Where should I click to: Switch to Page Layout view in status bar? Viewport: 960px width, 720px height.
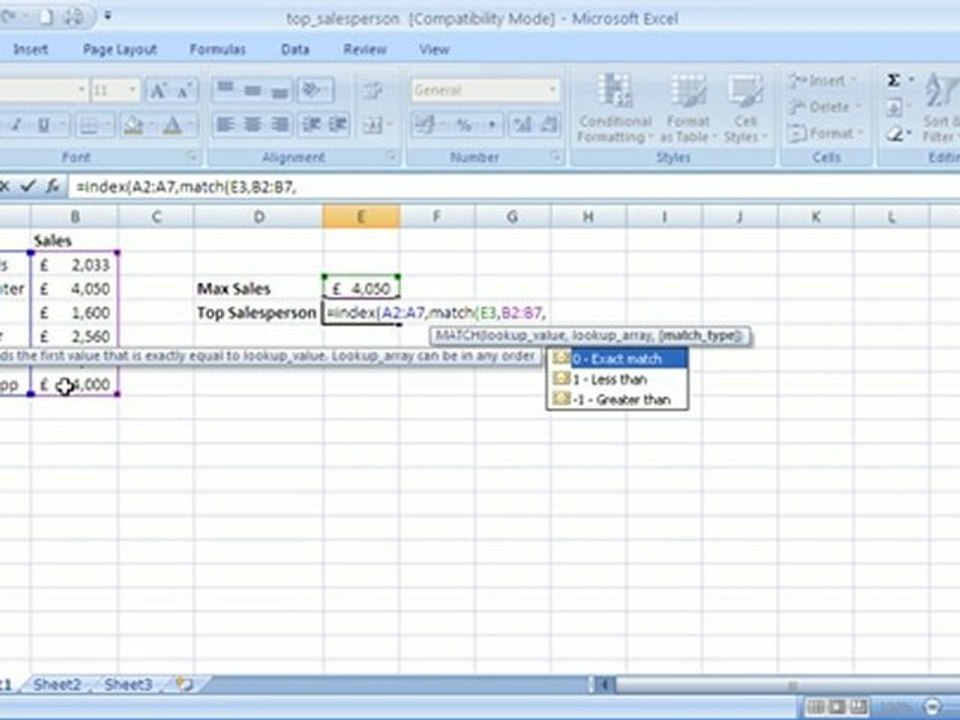(837, 707)
